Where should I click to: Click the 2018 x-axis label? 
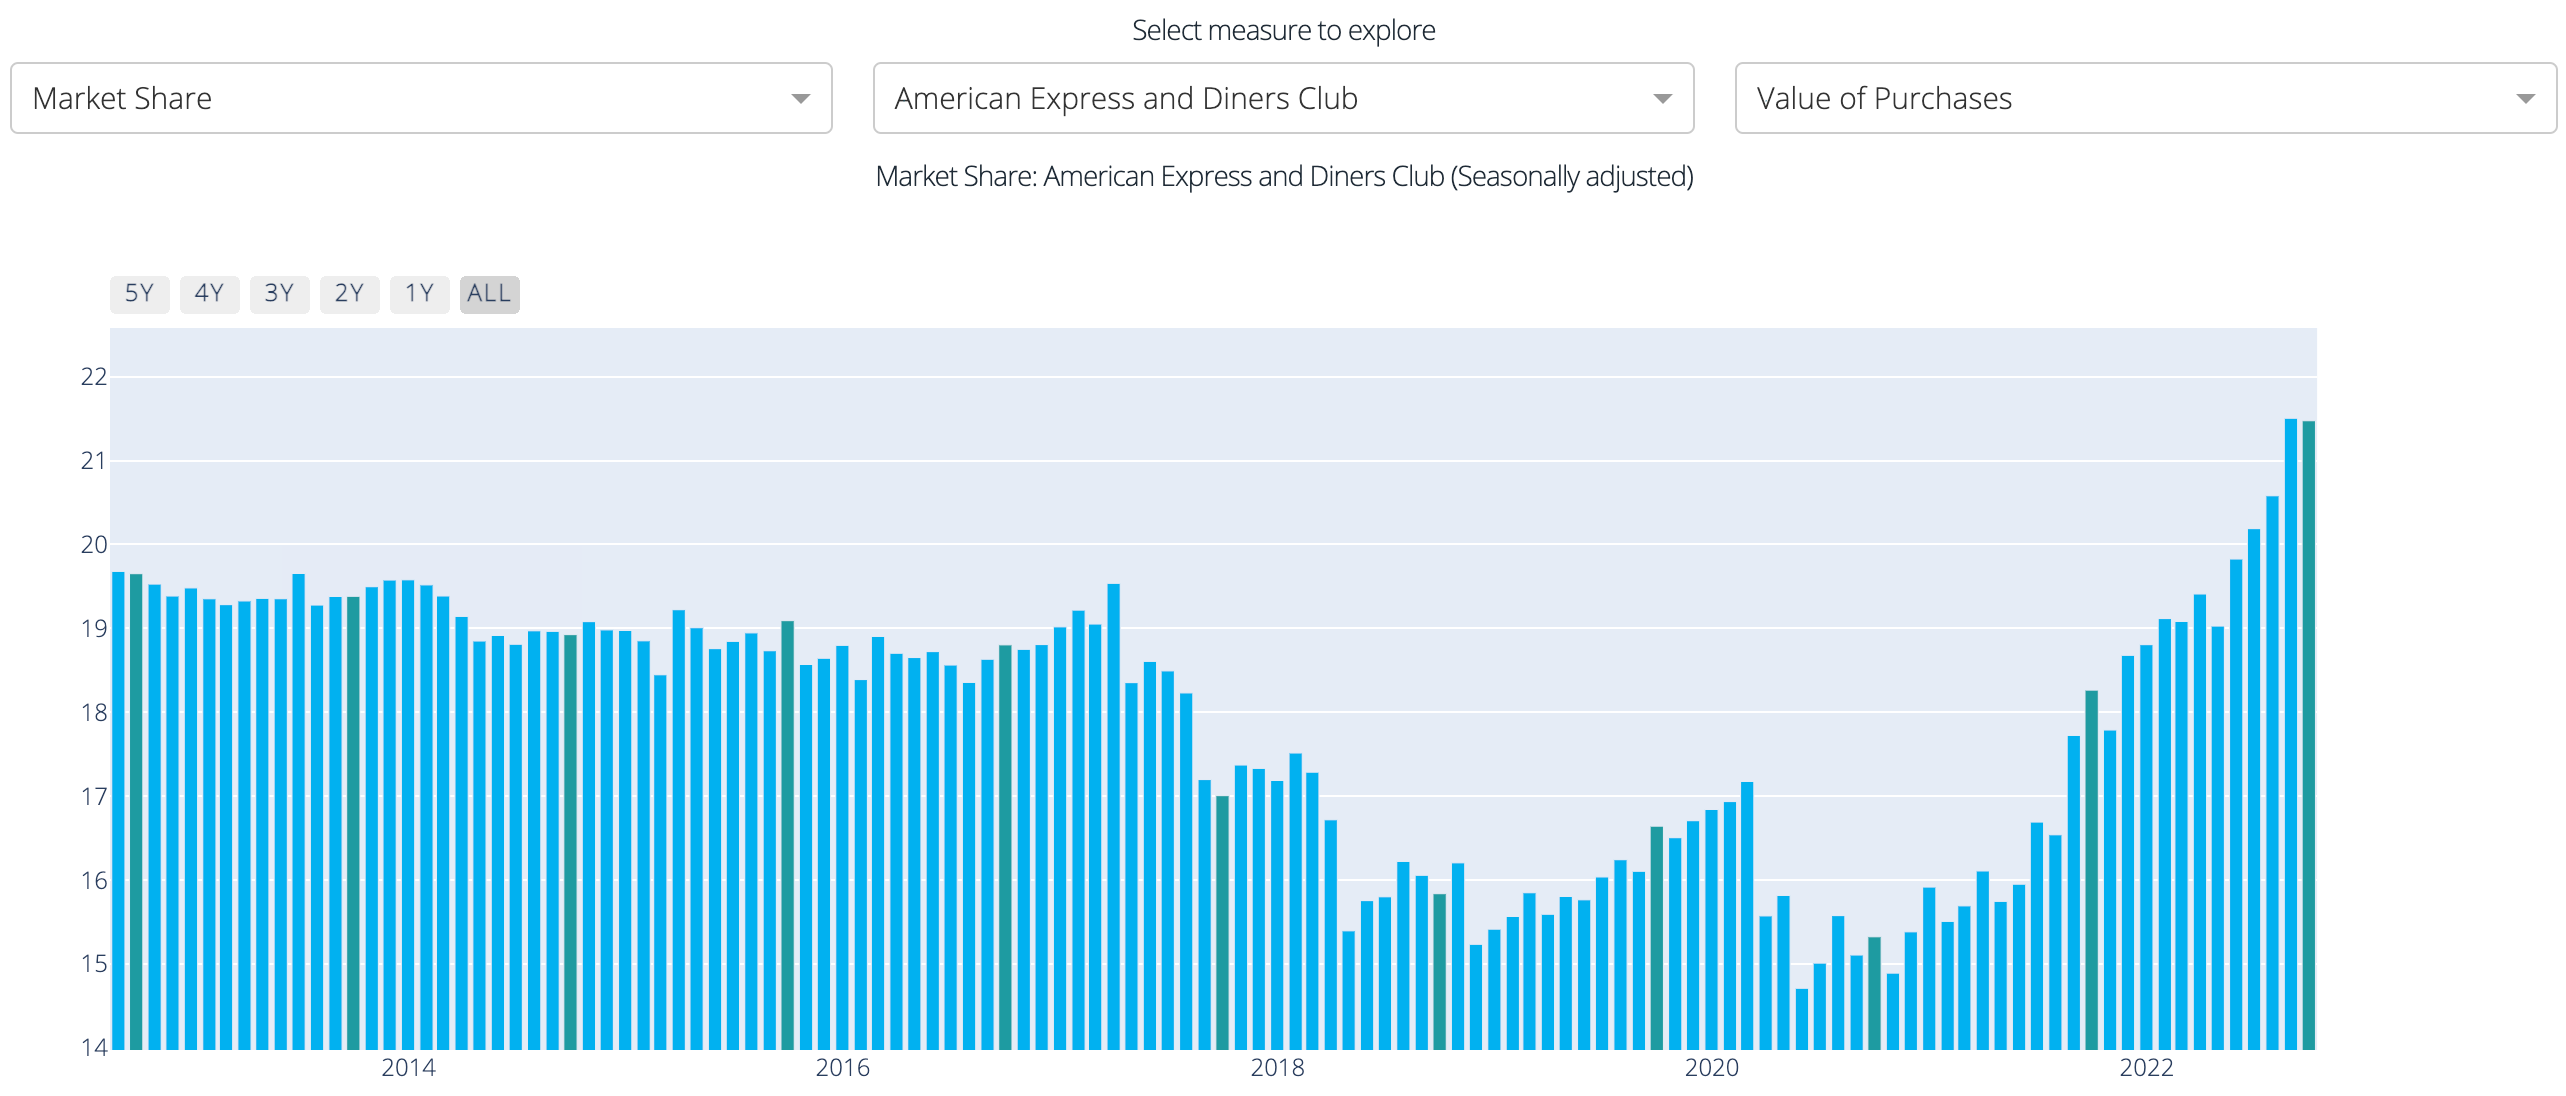[1277, 1068]
